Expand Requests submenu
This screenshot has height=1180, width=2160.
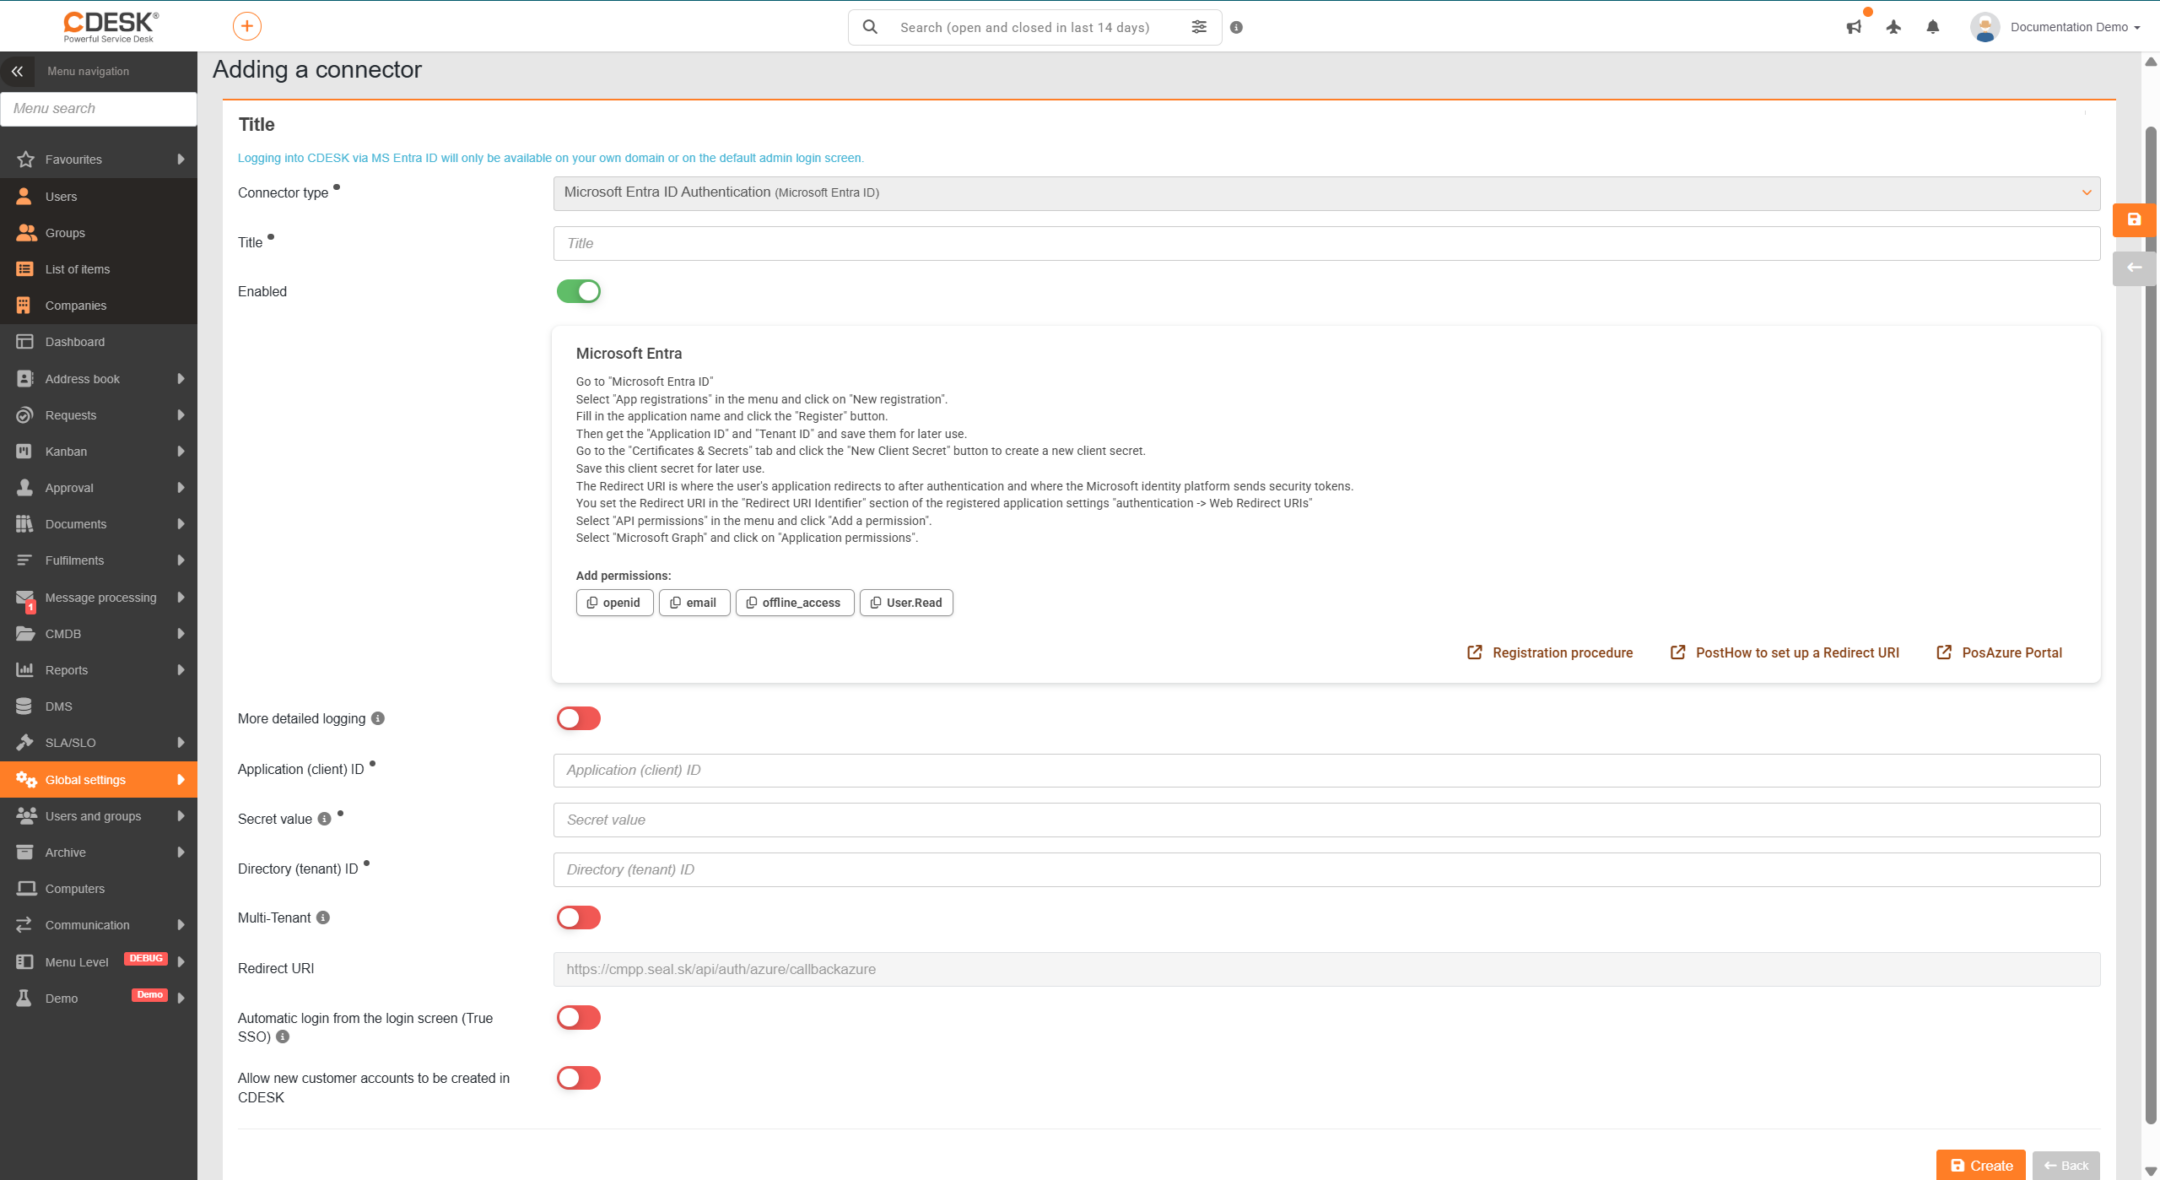click(181, 415)
